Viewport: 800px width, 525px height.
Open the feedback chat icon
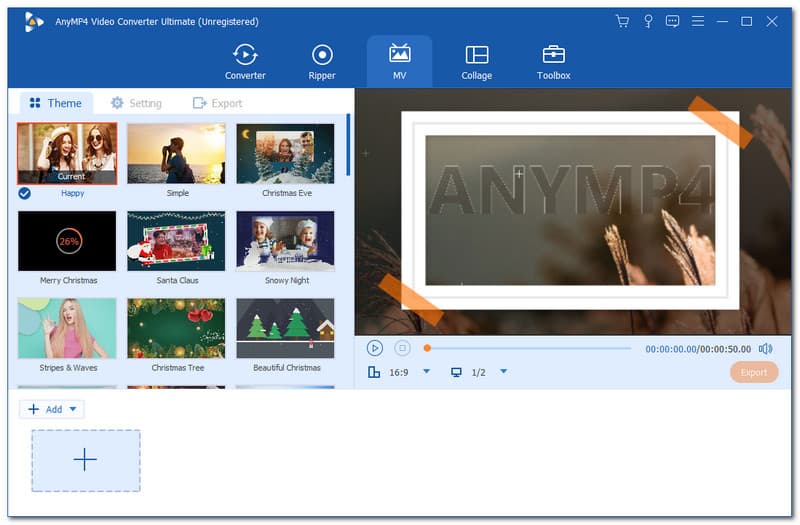click(x=672, y=21)
